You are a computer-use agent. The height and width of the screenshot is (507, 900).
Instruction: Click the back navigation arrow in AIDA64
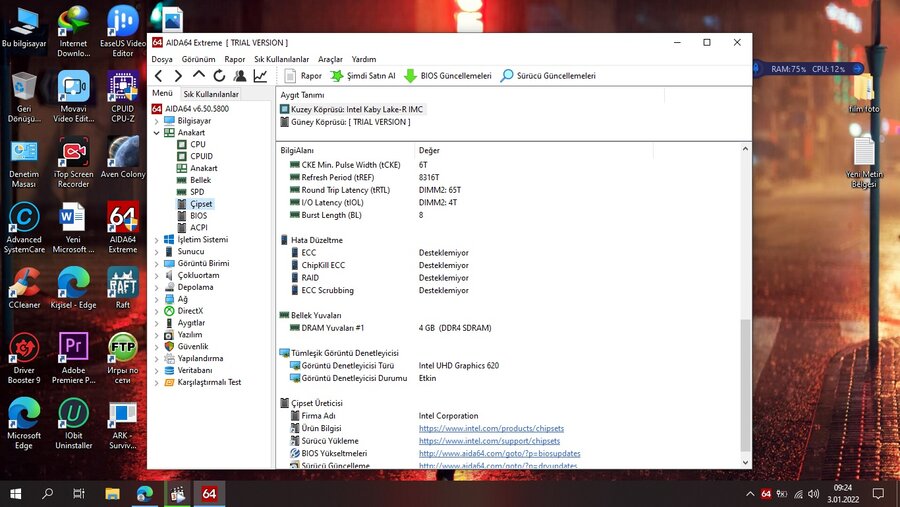(158, 76)
